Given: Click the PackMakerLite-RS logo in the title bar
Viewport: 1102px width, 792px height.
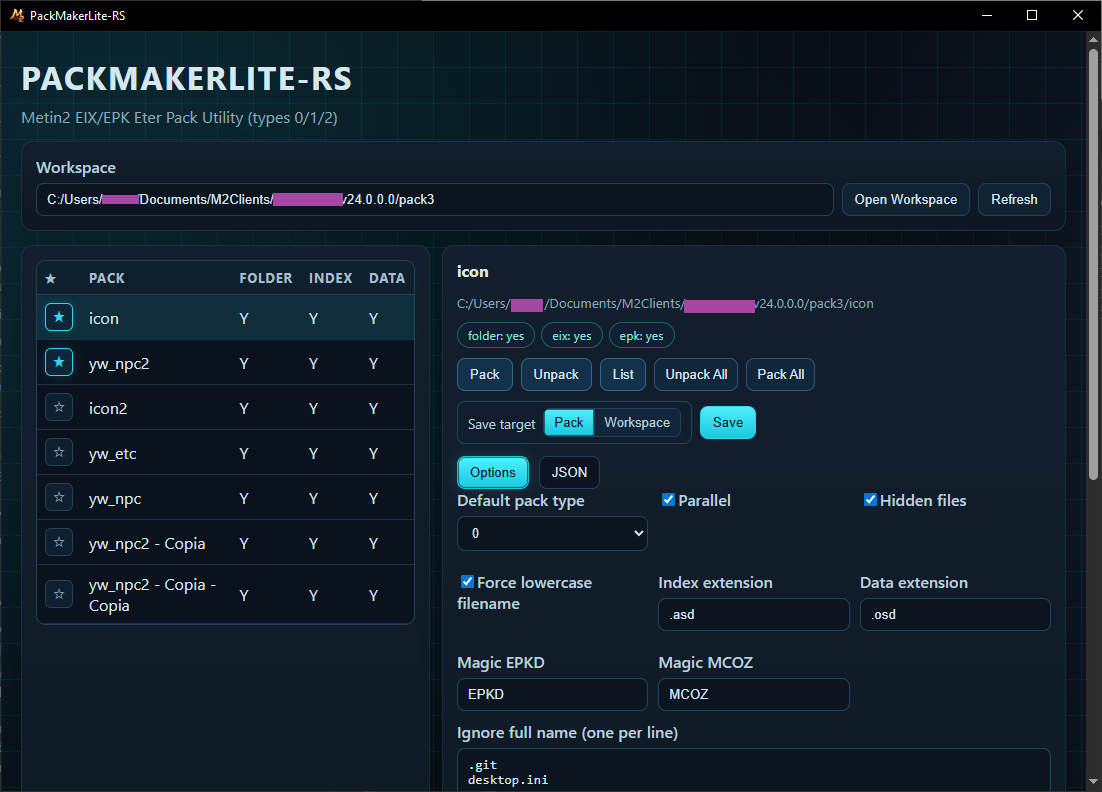Looking at the screenshot, I should tap(17, 15).
